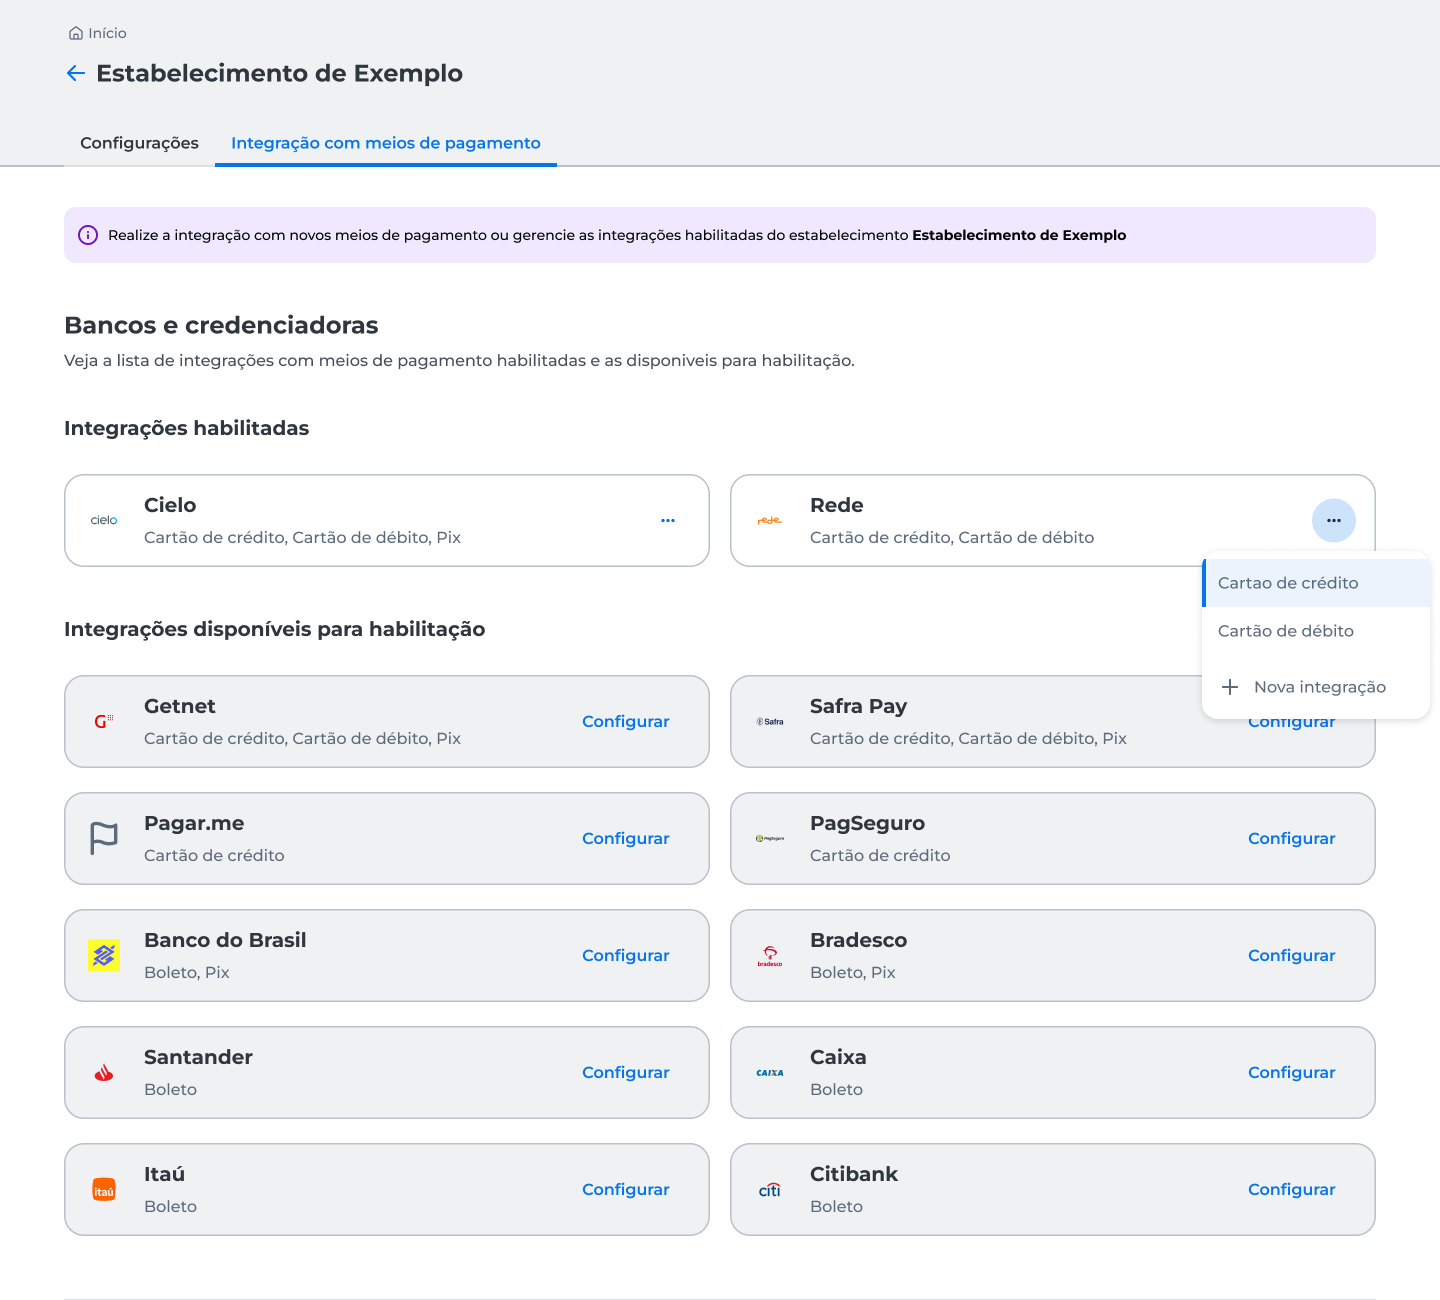Image resolution: width=1440 pixels, height=1300 pixels.
Task: Click the Safra Pay card title
Action: coord(858,706)
